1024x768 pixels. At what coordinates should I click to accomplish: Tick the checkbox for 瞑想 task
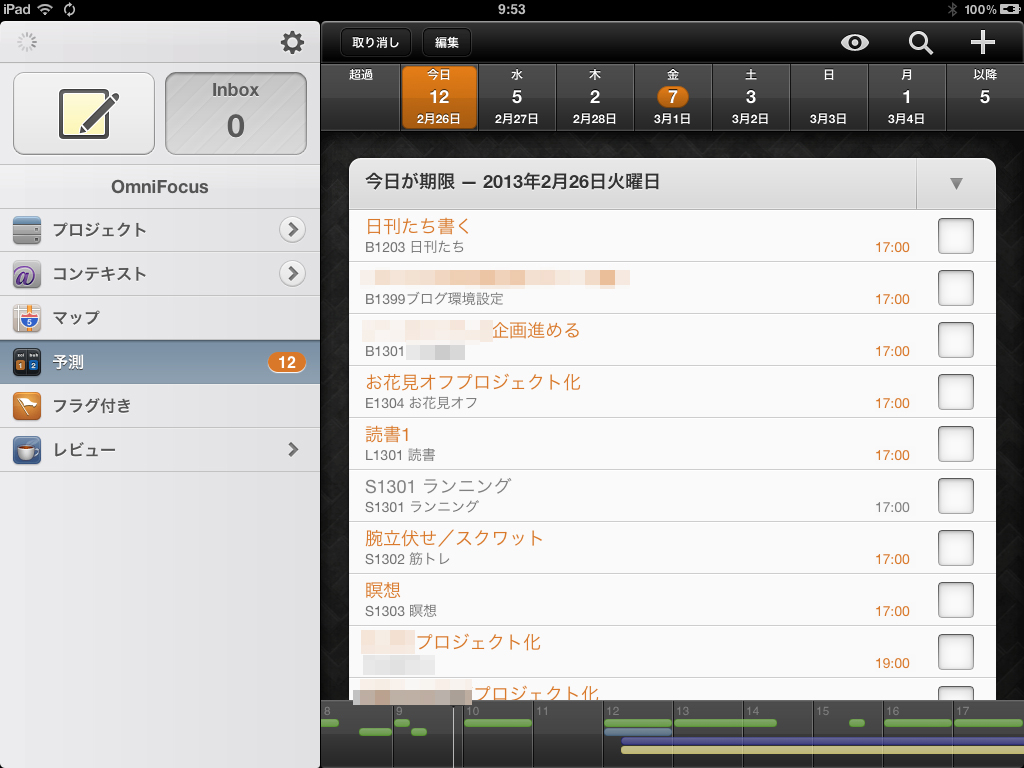[956, 600]
